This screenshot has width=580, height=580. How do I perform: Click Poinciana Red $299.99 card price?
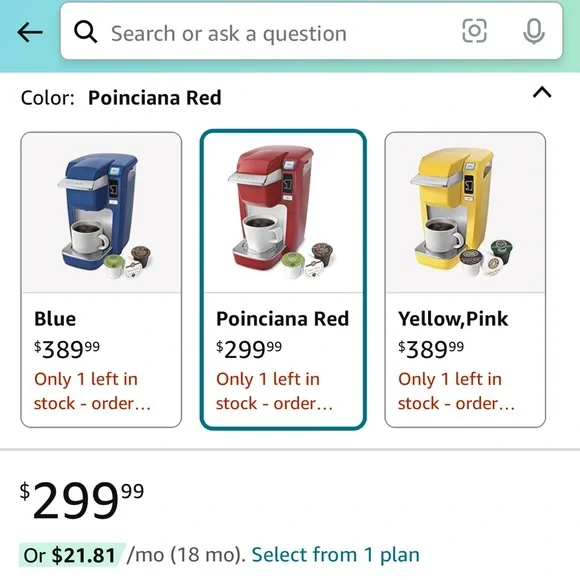click(x=249, y=349)
